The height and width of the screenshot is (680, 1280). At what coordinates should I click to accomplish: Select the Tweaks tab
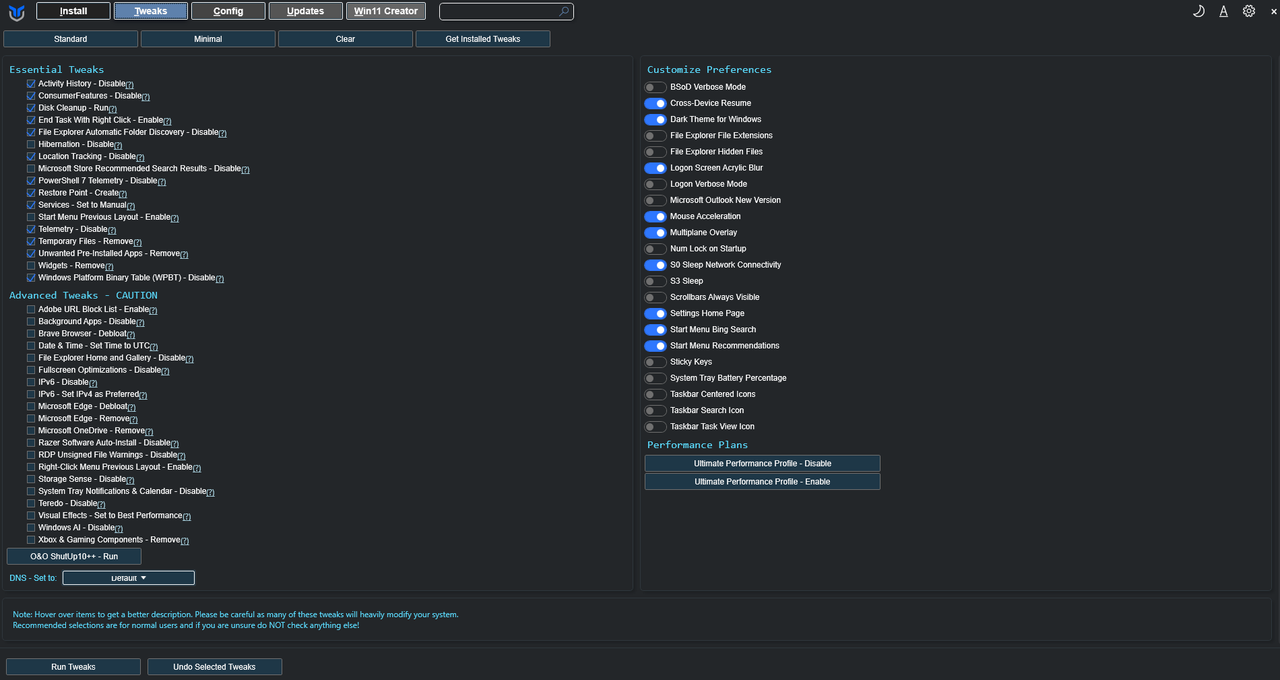tap(150, 11)
